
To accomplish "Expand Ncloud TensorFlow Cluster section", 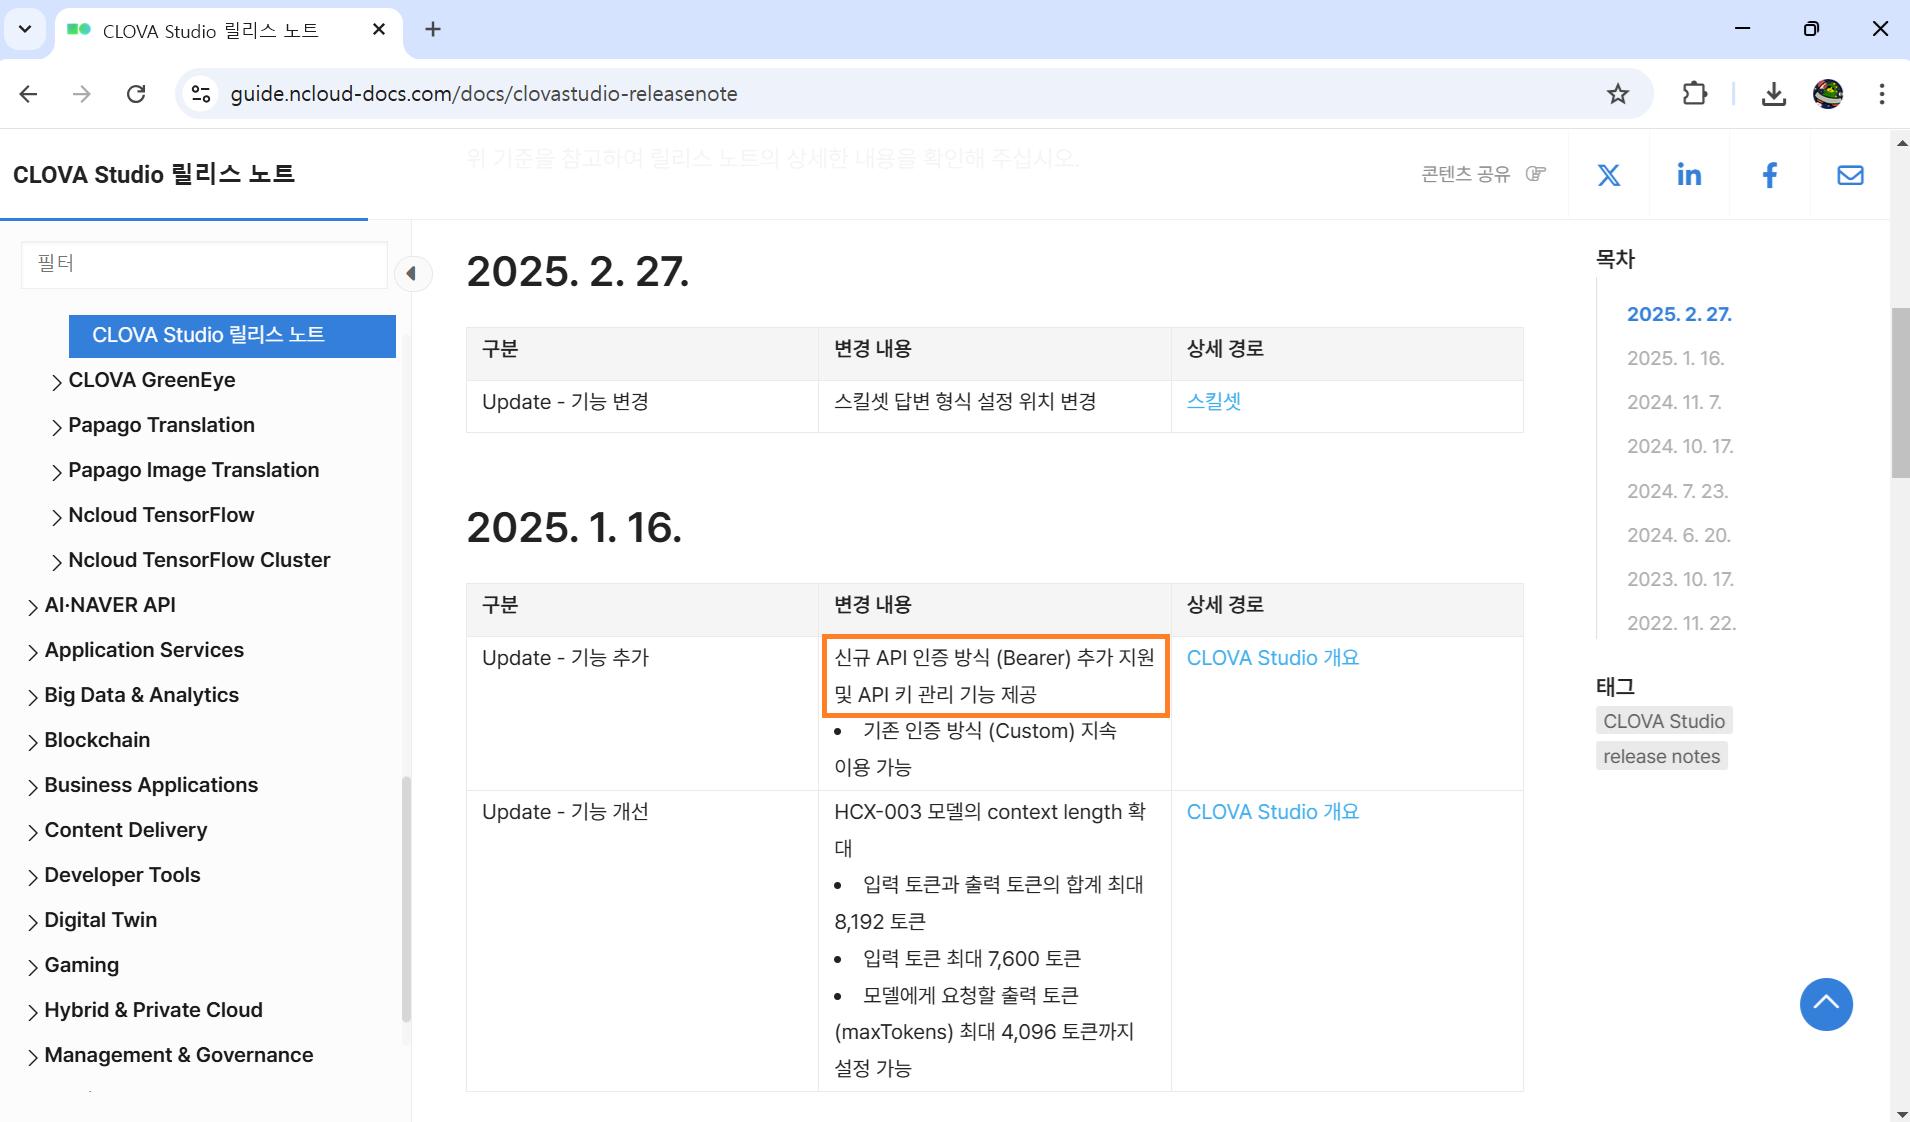I will click(x=56, y=561).
